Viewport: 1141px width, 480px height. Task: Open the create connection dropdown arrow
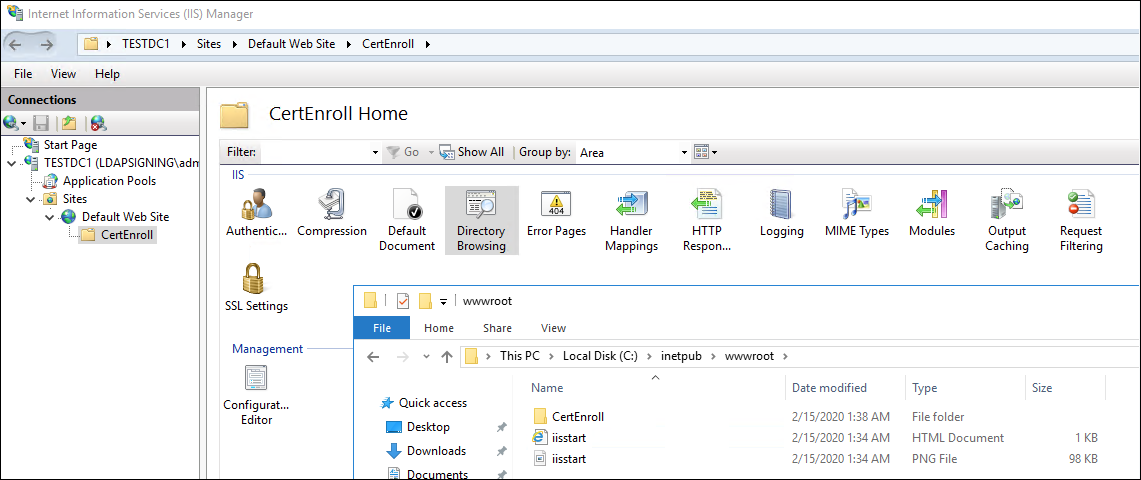23,124
